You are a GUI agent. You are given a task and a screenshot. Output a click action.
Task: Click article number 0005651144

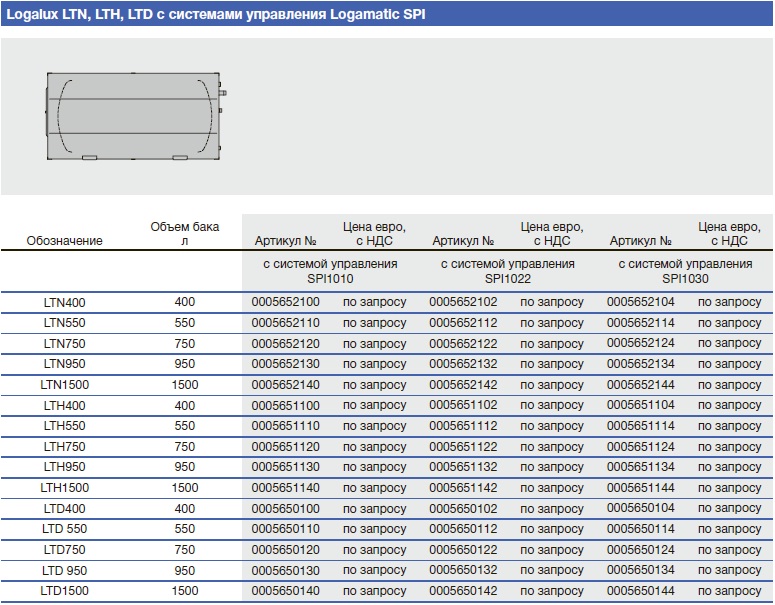[x=641, y=487]
